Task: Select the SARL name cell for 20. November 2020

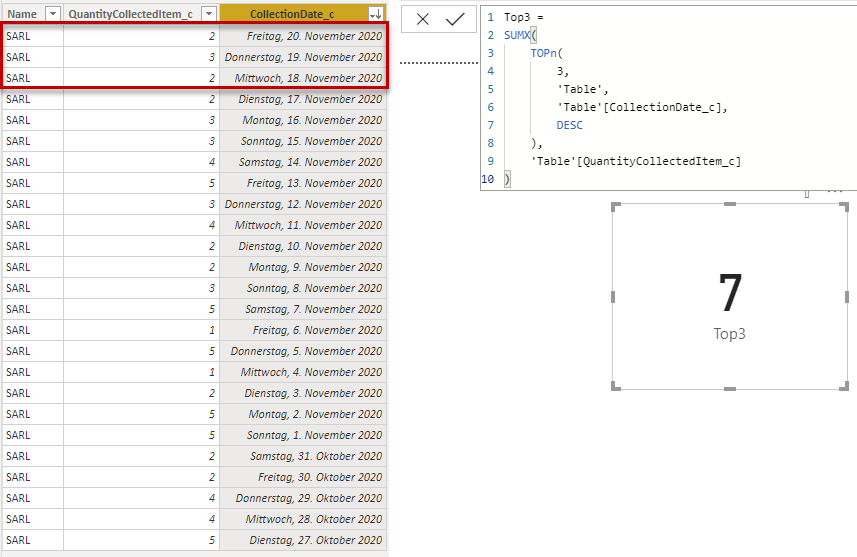Action: (33, 36)
